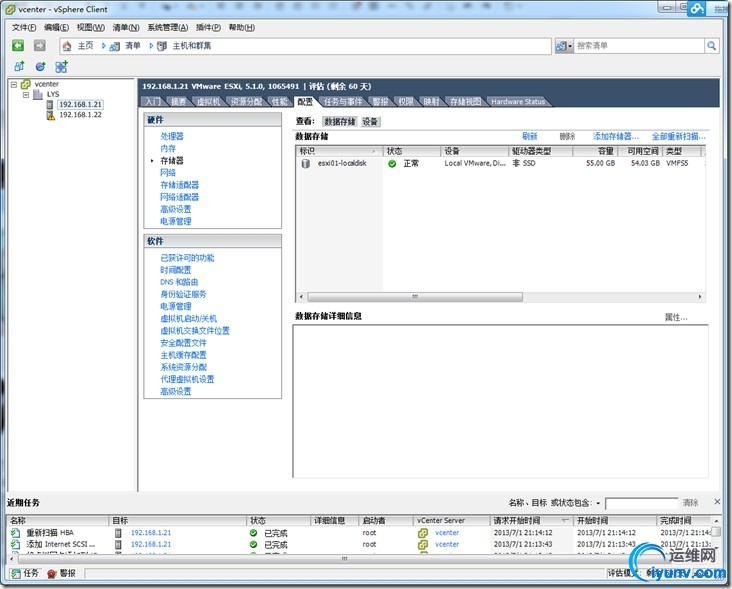The width and height of the screenshot is (732, 589).
Task: Switch to the Tasks & Events tab
Action: (343, 102)
